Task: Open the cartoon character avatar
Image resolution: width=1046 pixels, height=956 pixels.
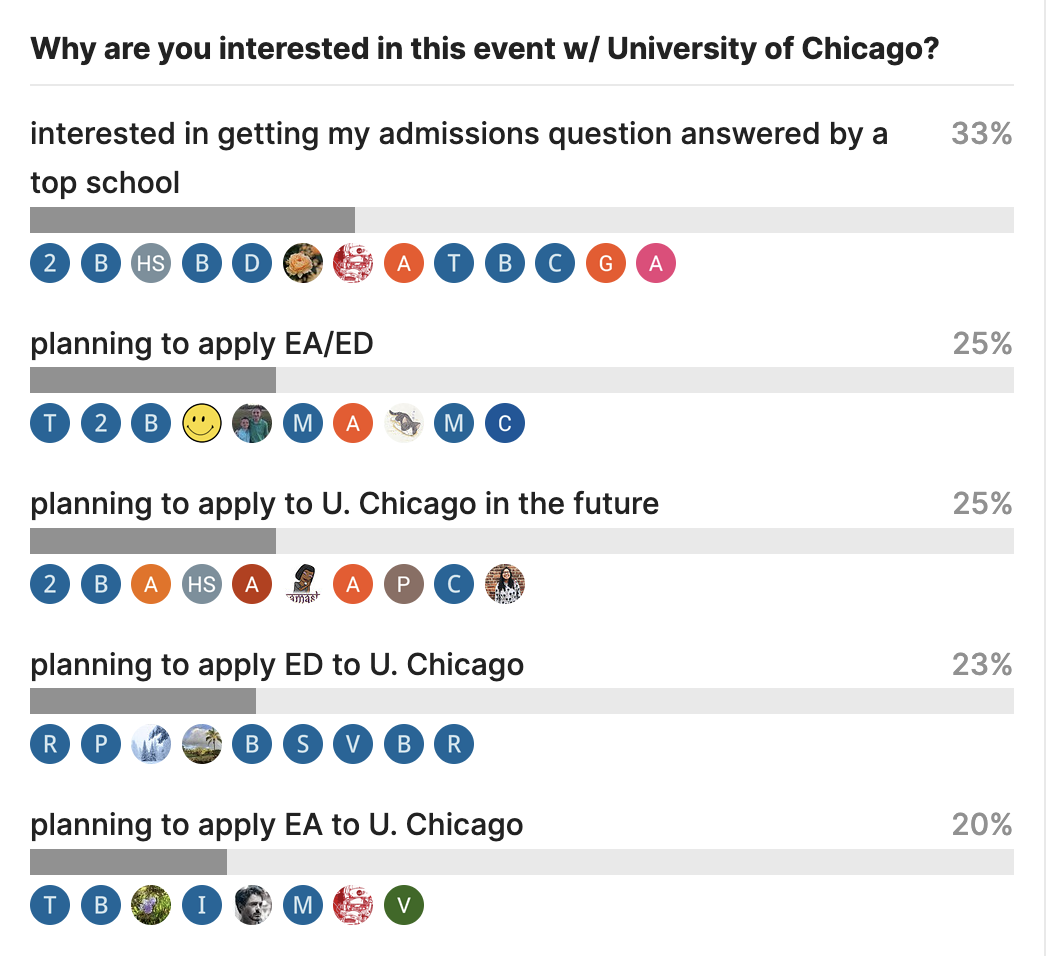Action: coord(302,584)
